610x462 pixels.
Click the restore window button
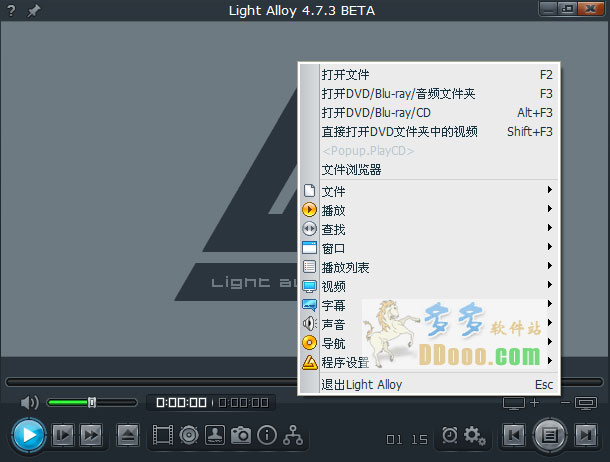click(568, 9)
